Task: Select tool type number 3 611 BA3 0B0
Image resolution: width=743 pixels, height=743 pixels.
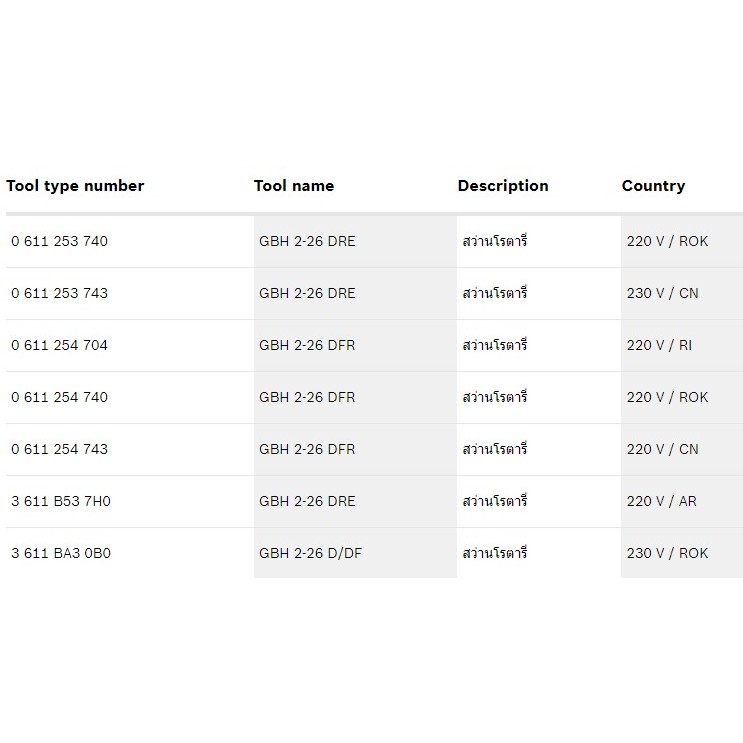Action: tap(61, 553)
